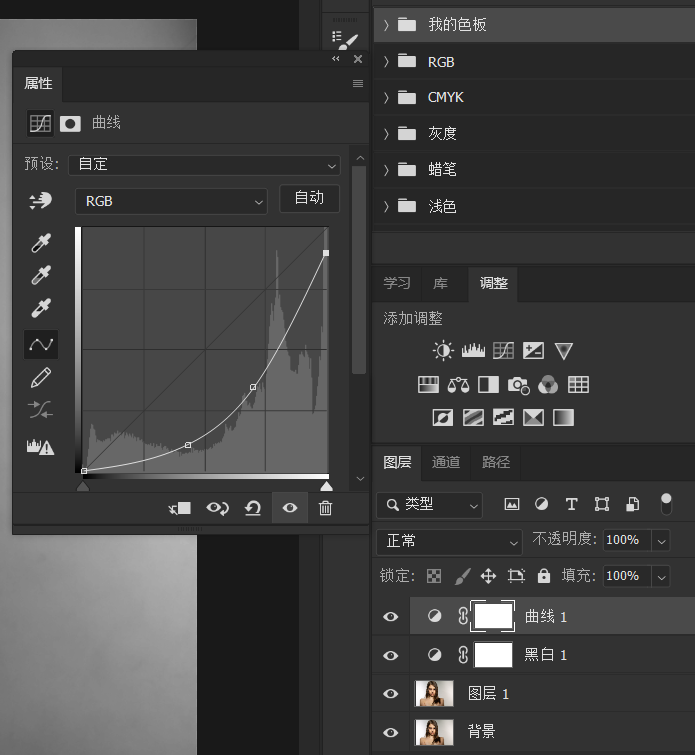Switch to the 库 tab

click(x=440, y=283)
